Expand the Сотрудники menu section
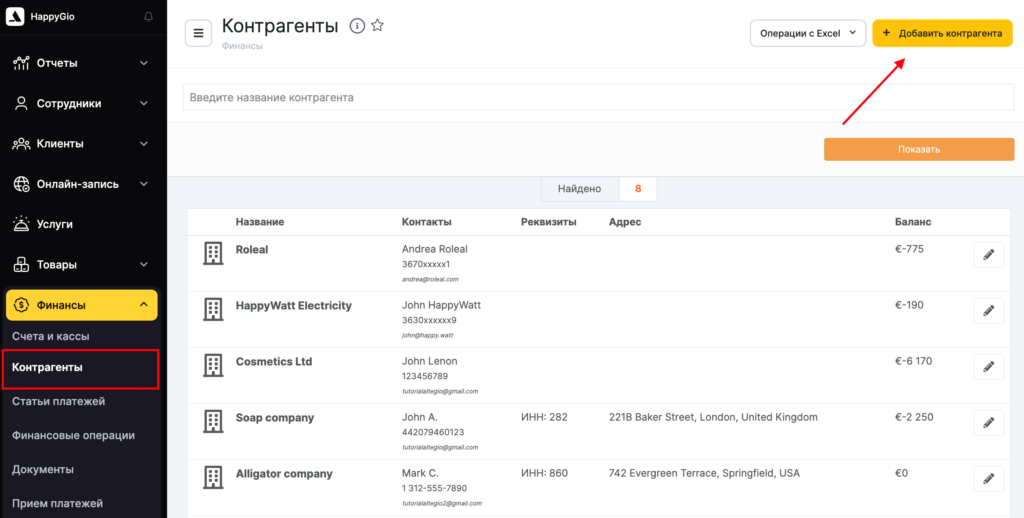 point(82,103)
